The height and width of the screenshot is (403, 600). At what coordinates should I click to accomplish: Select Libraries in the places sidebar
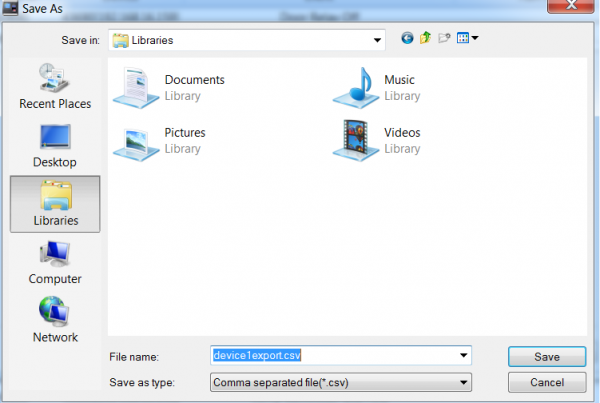[55, 203]
